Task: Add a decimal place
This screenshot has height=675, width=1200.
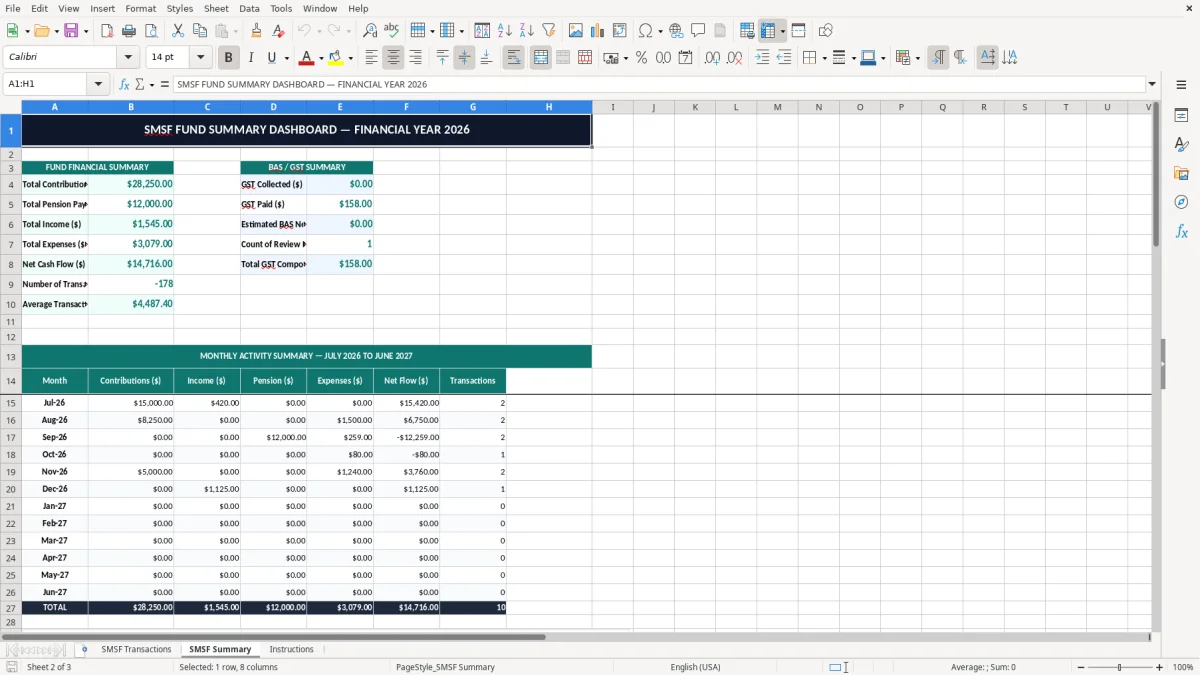Action: [713, 58]
